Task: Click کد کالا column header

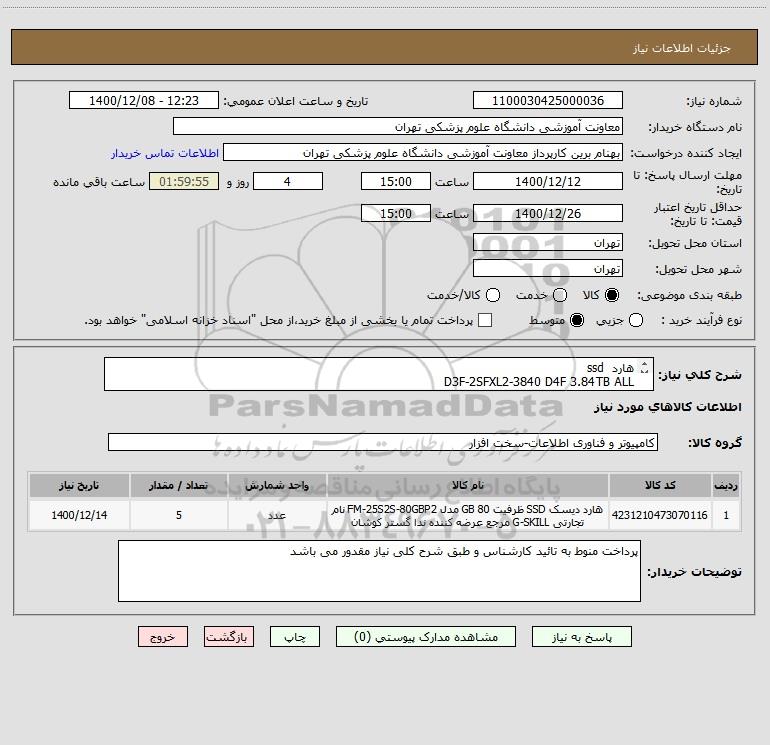Action: click(660, 485)
